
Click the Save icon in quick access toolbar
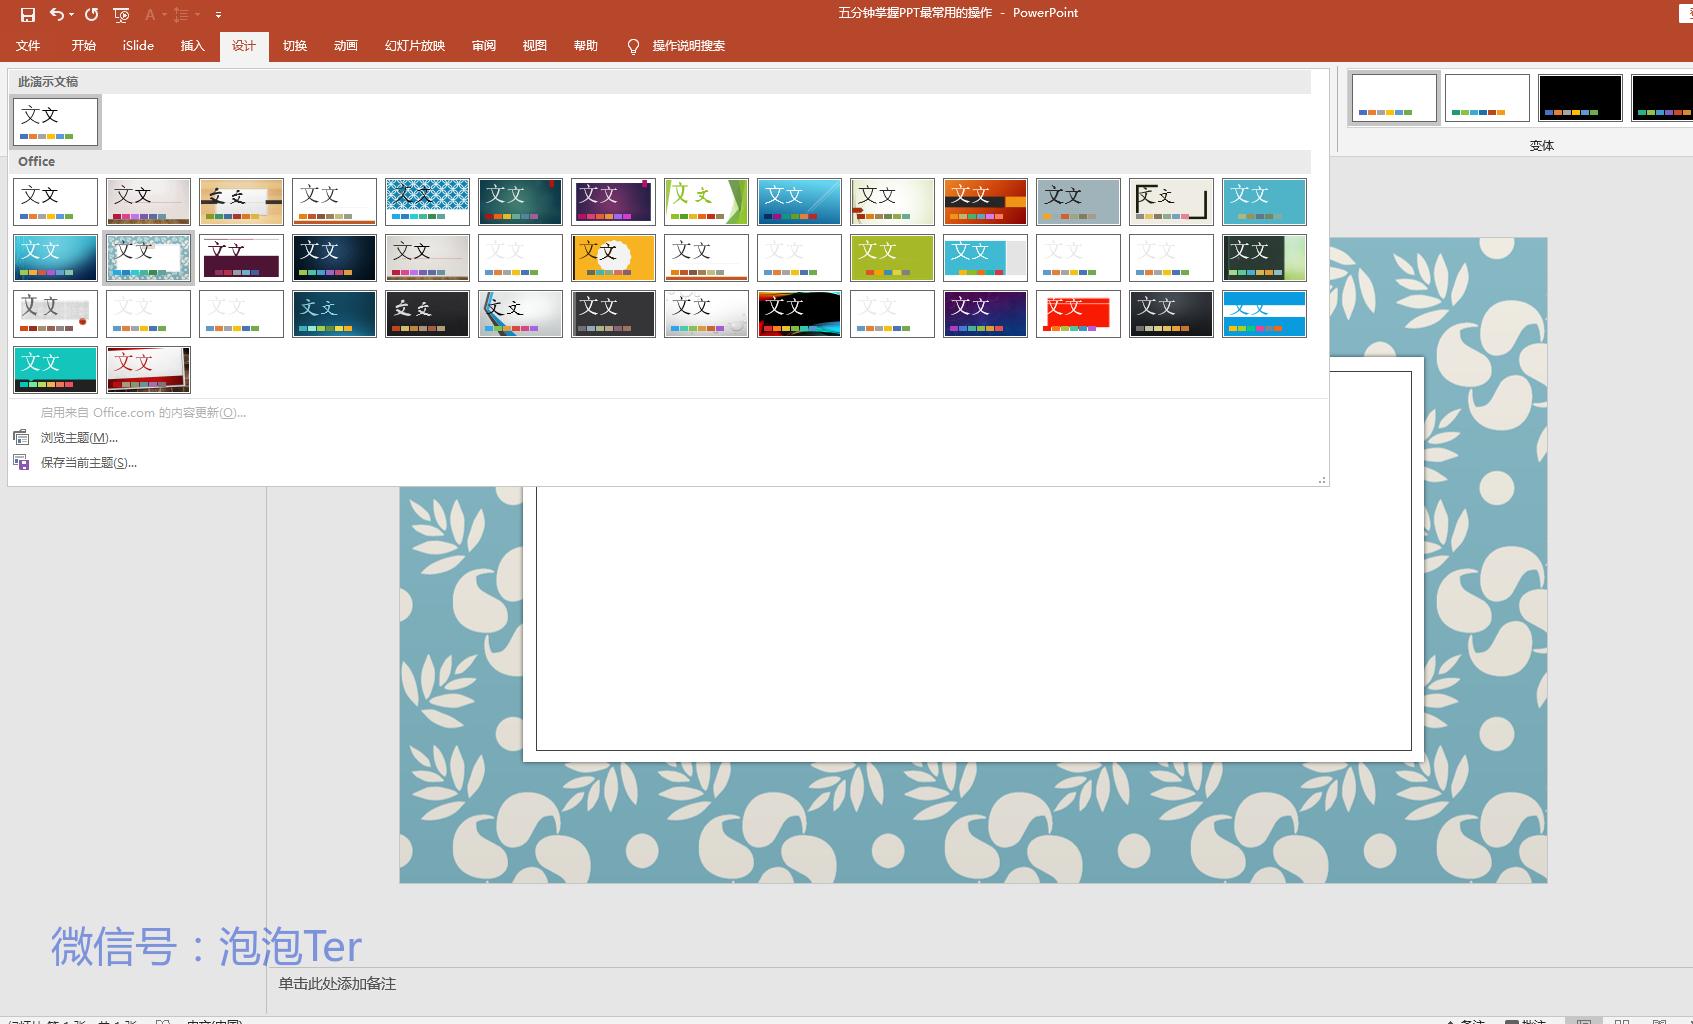pyautogui.click(x=28, y=14)
